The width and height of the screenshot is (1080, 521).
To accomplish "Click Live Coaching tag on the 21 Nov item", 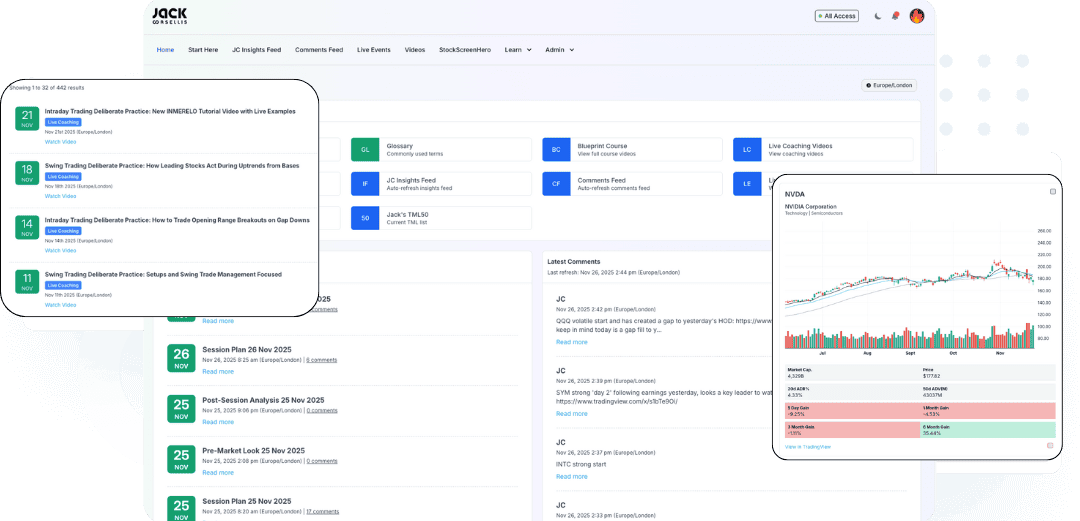I will [x=63, y=122].
